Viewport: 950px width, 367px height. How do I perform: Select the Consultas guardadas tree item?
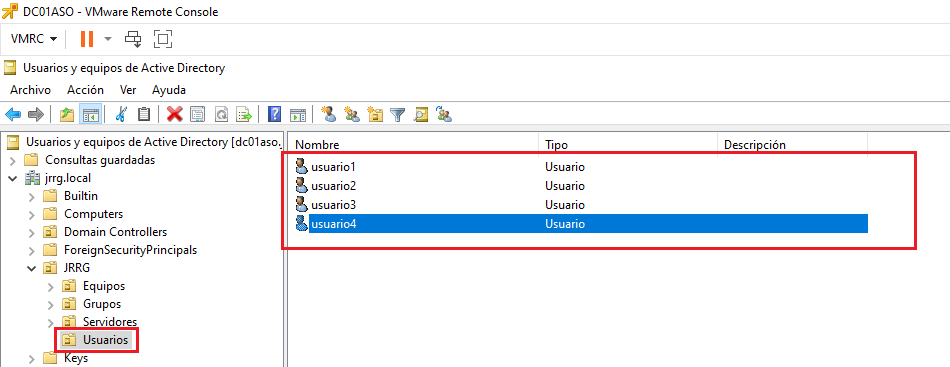[x=100, y=160]
